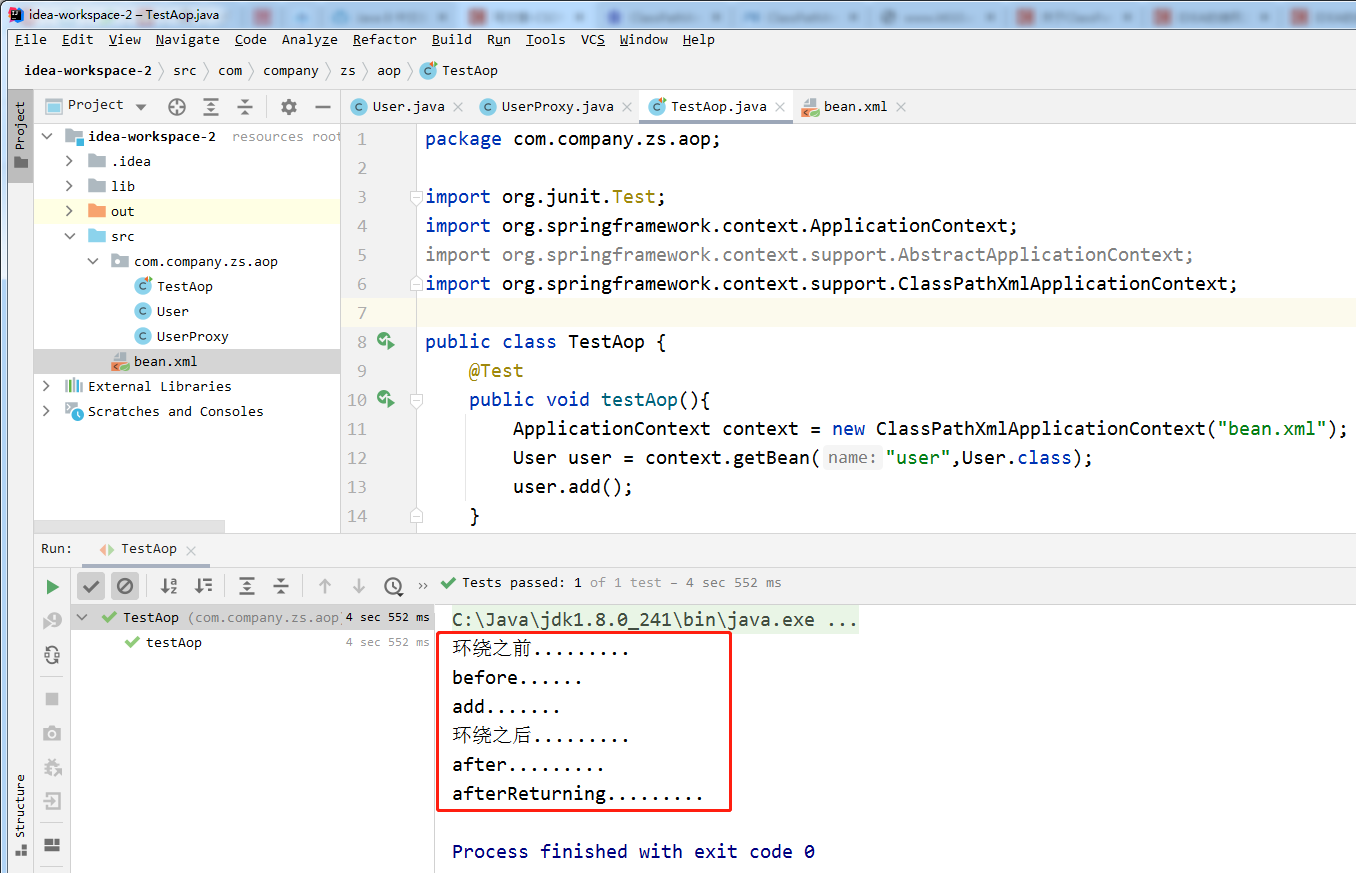Rerun the test with green play button
Screen dimensions: 1356x873
click(x=53, y=587)
